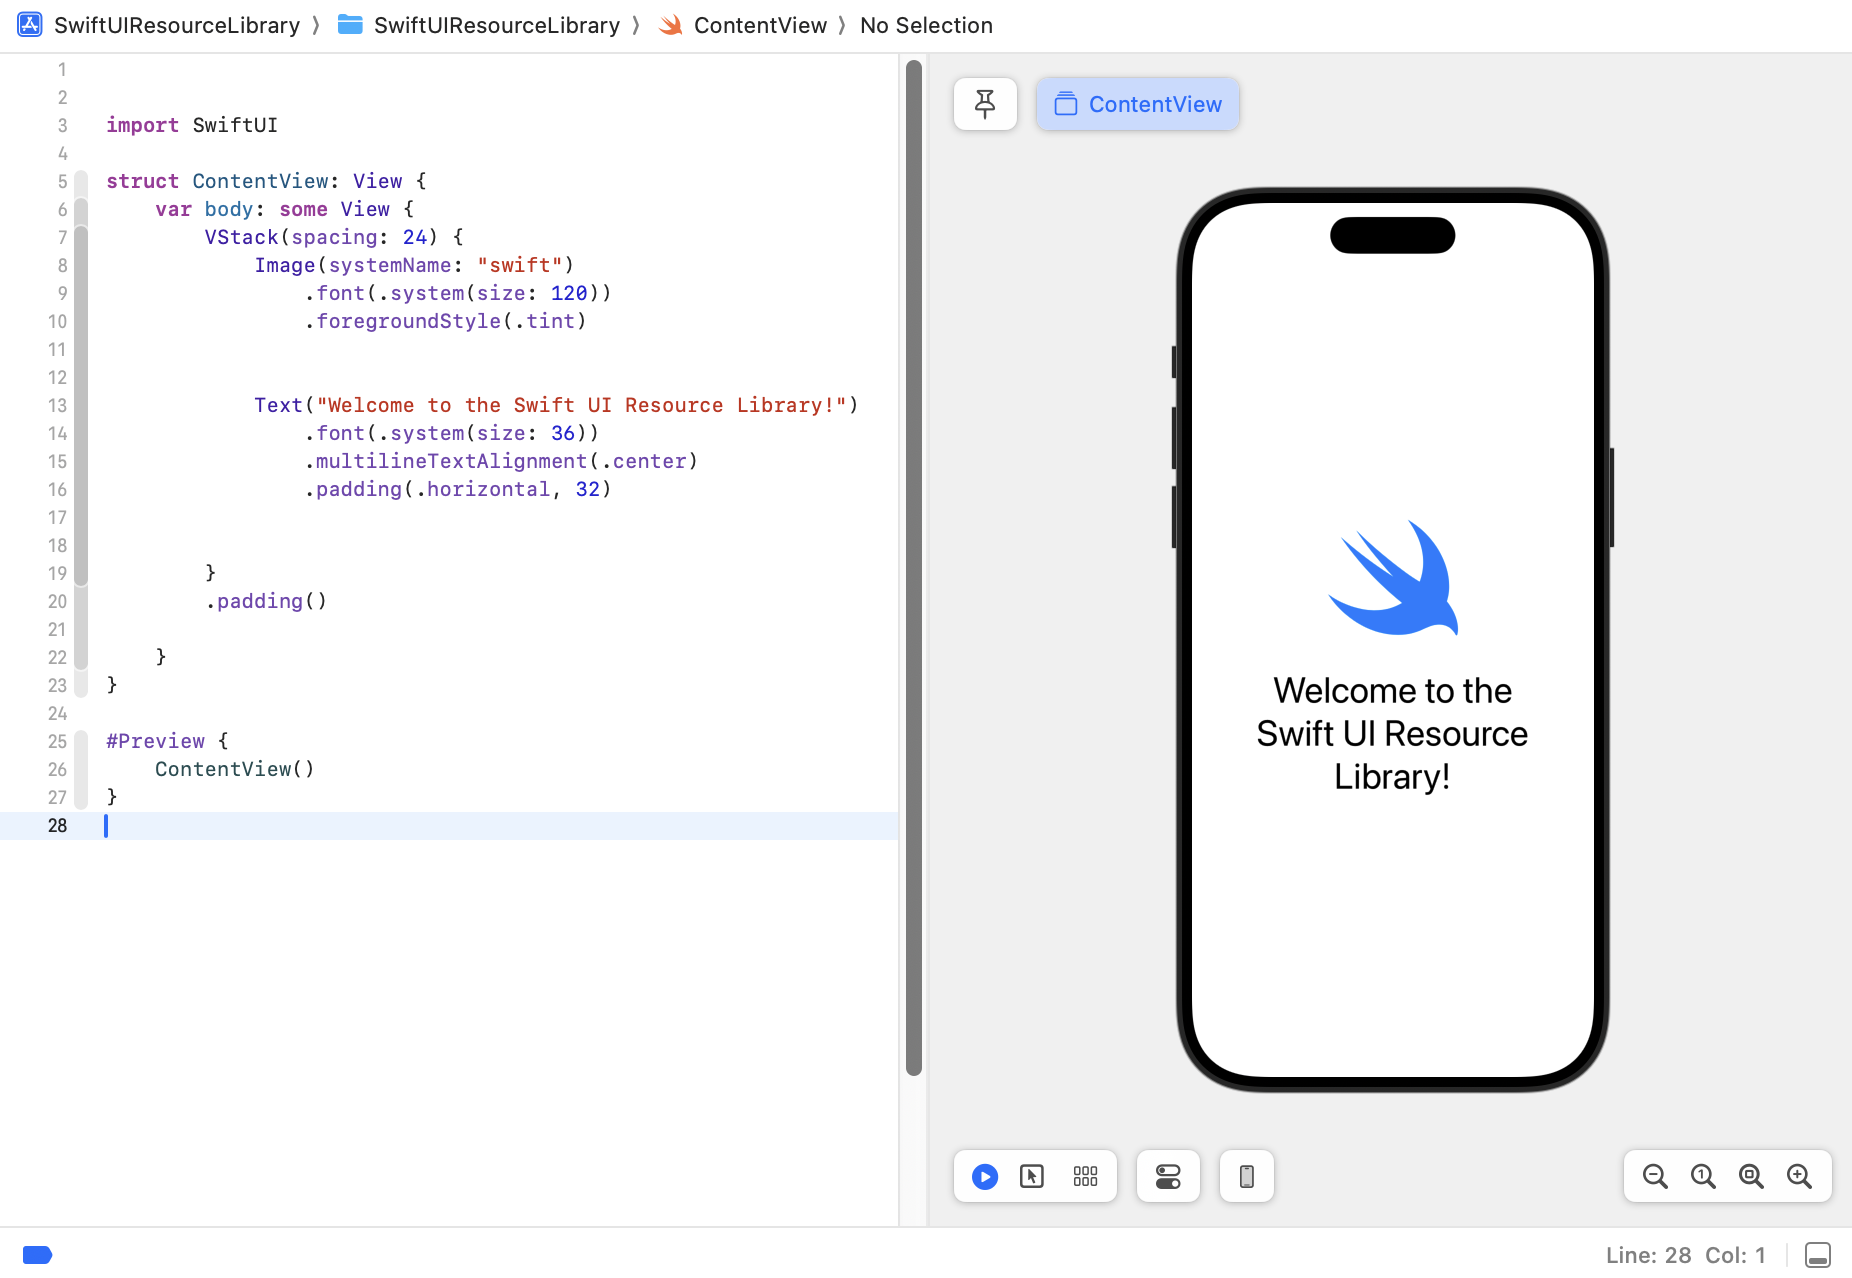
Task: Fold the body property ribbon at line 6
Action: 81,209
